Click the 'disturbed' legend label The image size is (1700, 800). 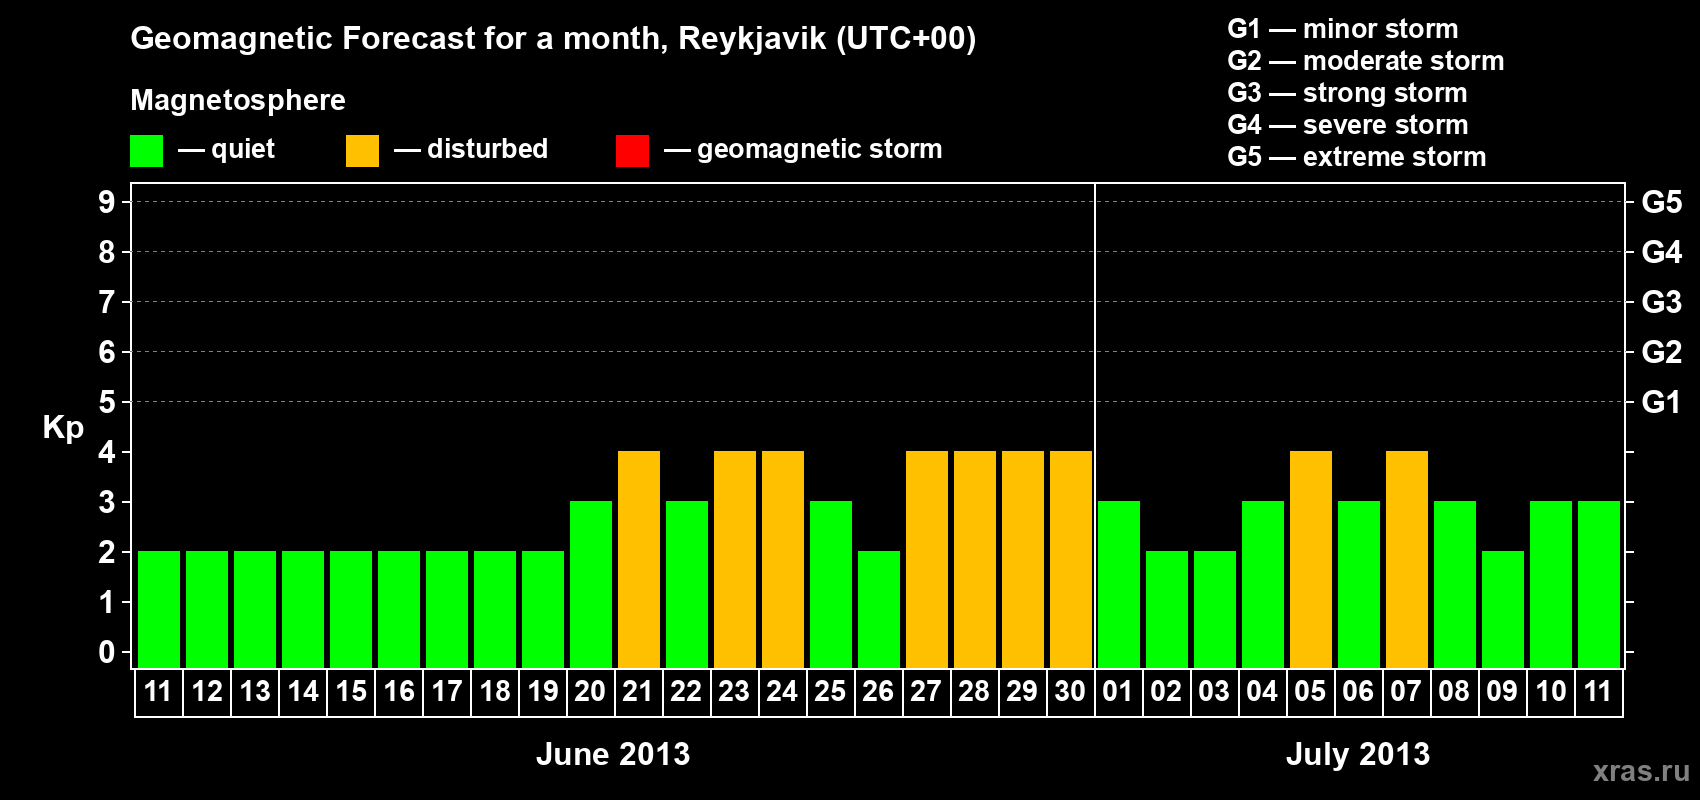click(x=487, y=149)
